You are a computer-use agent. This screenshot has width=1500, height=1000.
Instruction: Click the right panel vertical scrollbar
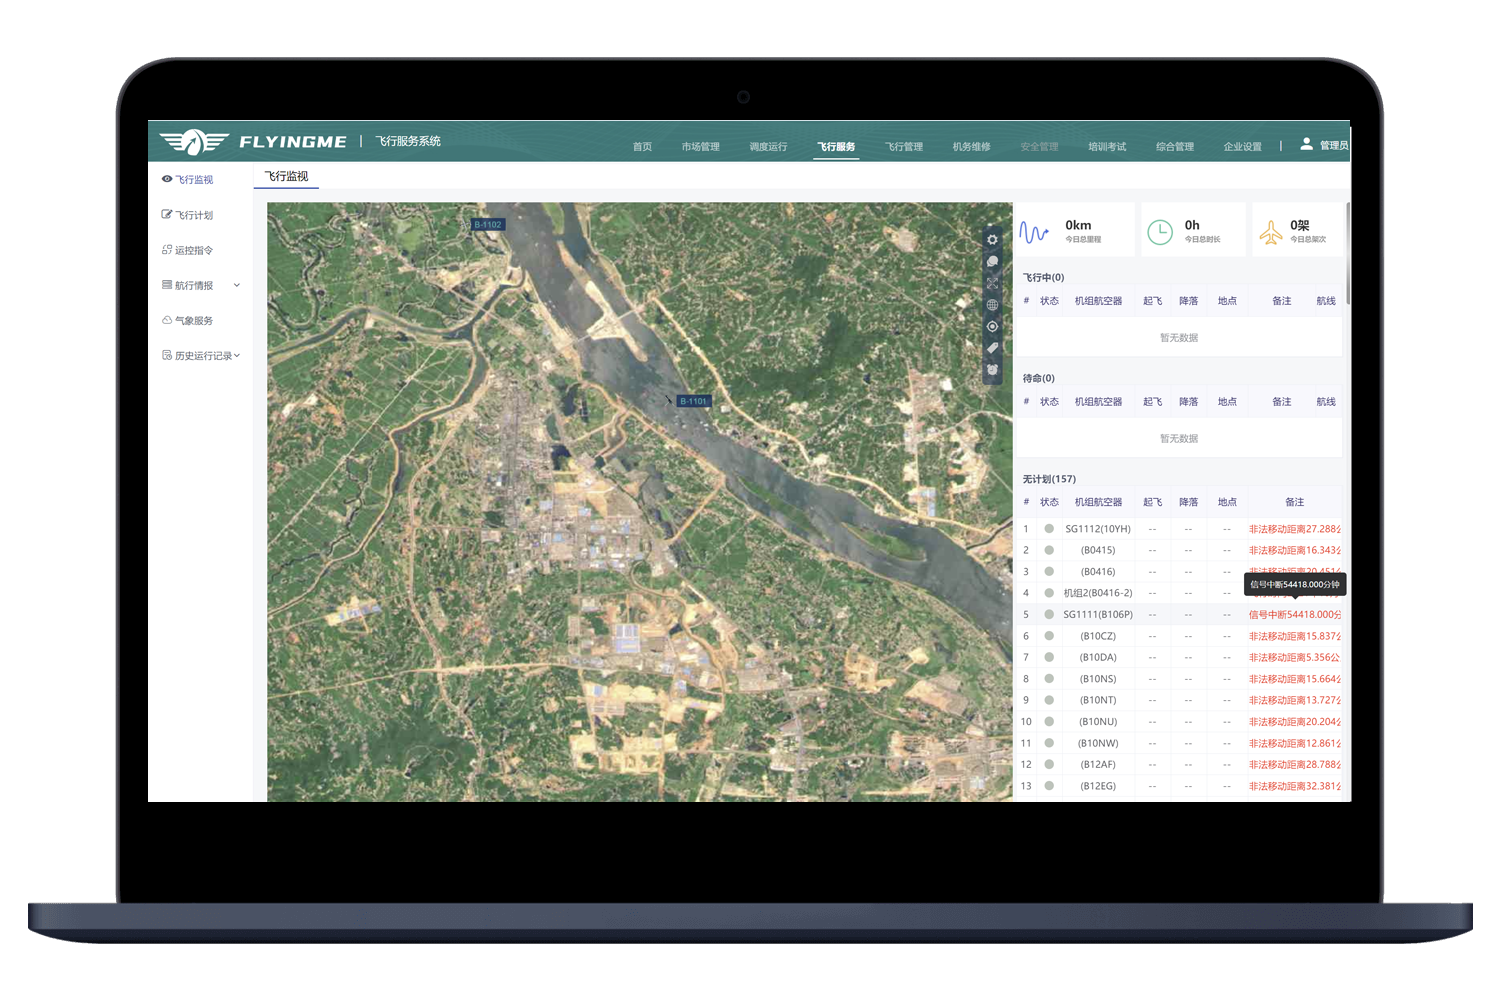[1348, 254]
